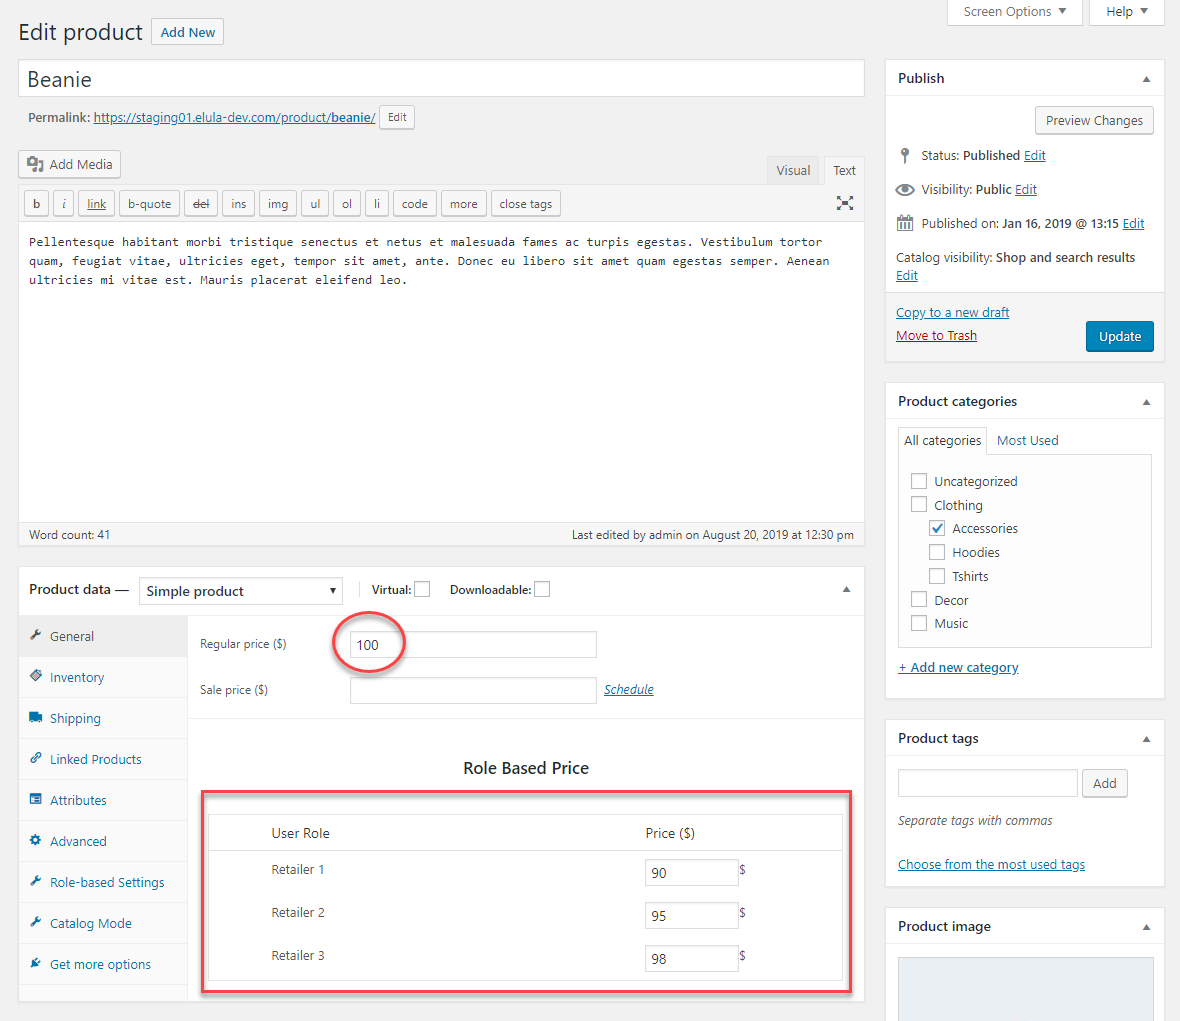Switch to the Visual editor tab
The width and height of the screenshot is (1180, 1021).
point(793,171)
